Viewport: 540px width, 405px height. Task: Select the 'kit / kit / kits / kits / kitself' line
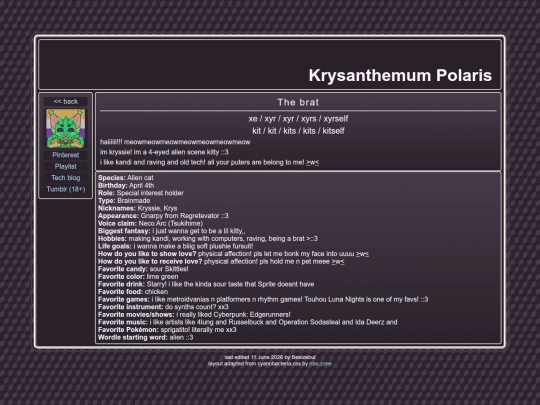pyautogui.click(x=298, y=131)
